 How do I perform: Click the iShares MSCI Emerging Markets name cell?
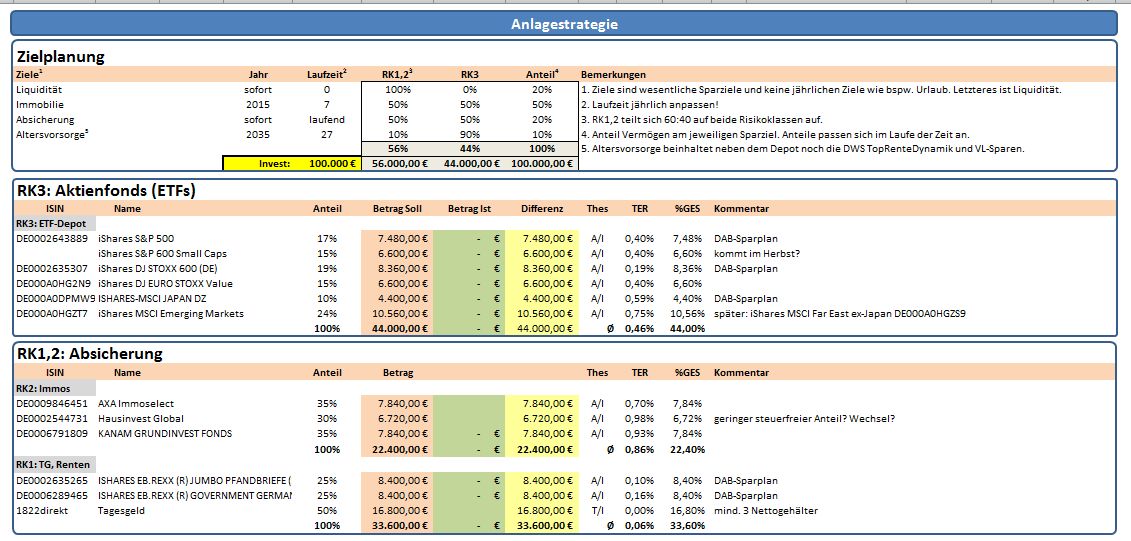click(170, 314)
